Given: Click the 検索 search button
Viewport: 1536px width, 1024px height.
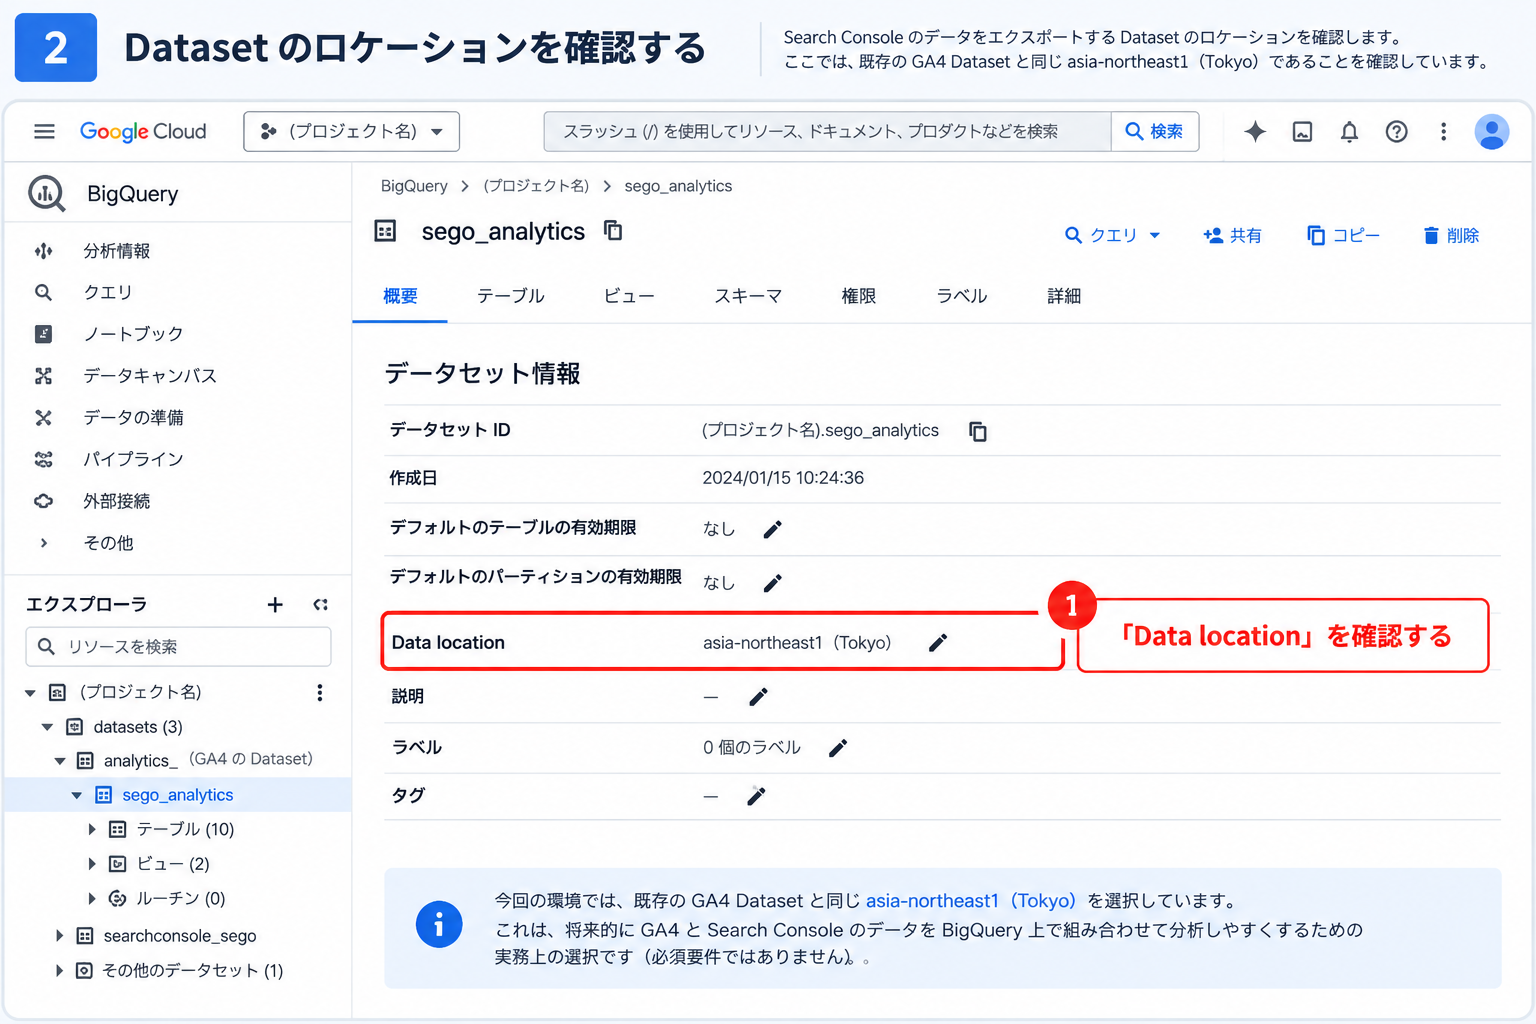Looking at the screenshot, I should click(1155, 131).
